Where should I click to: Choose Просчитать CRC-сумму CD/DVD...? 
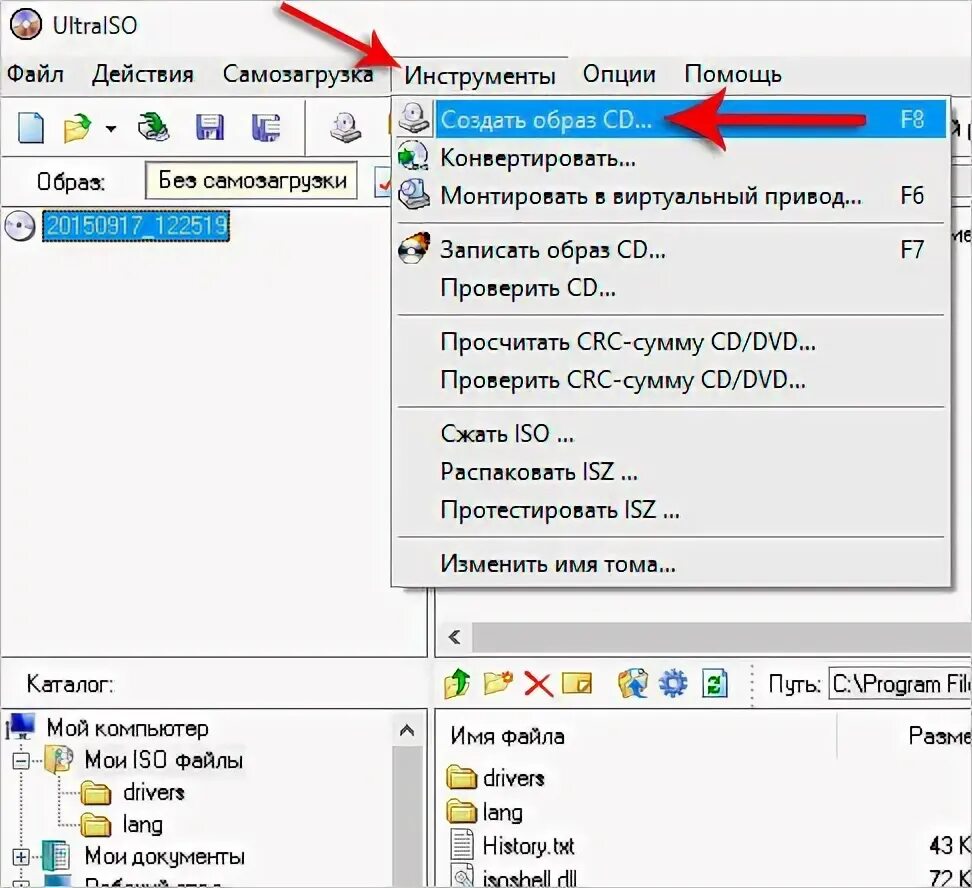(671, 342)
